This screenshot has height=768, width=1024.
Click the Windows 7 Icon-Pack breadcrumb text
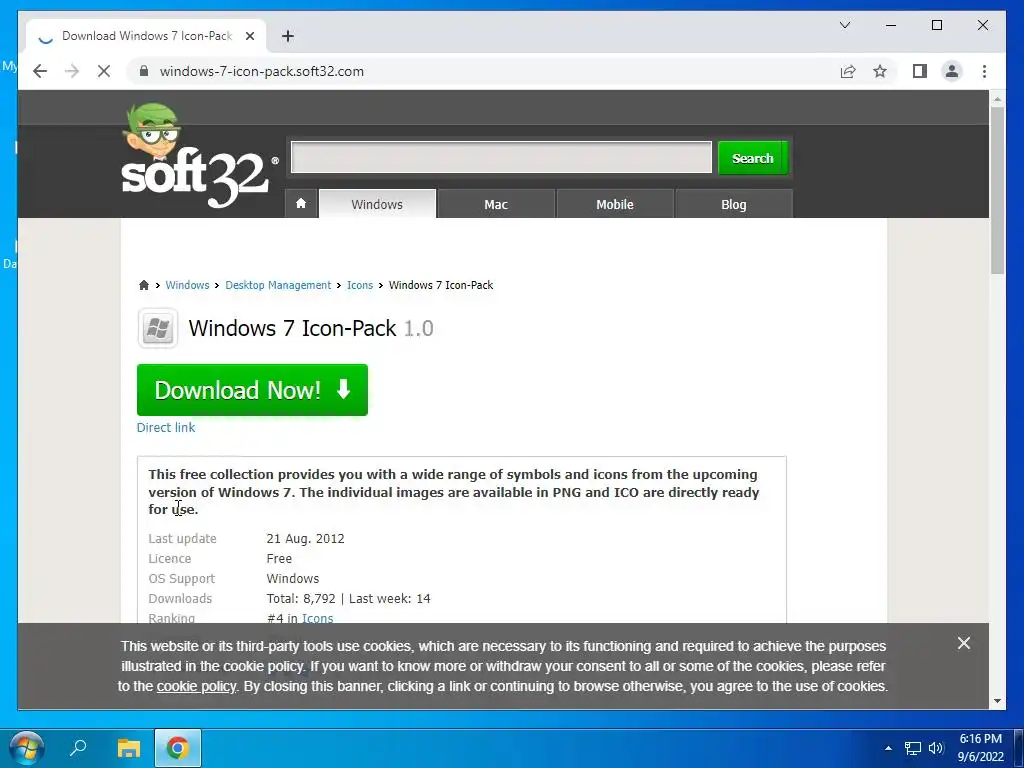[441, 285]
